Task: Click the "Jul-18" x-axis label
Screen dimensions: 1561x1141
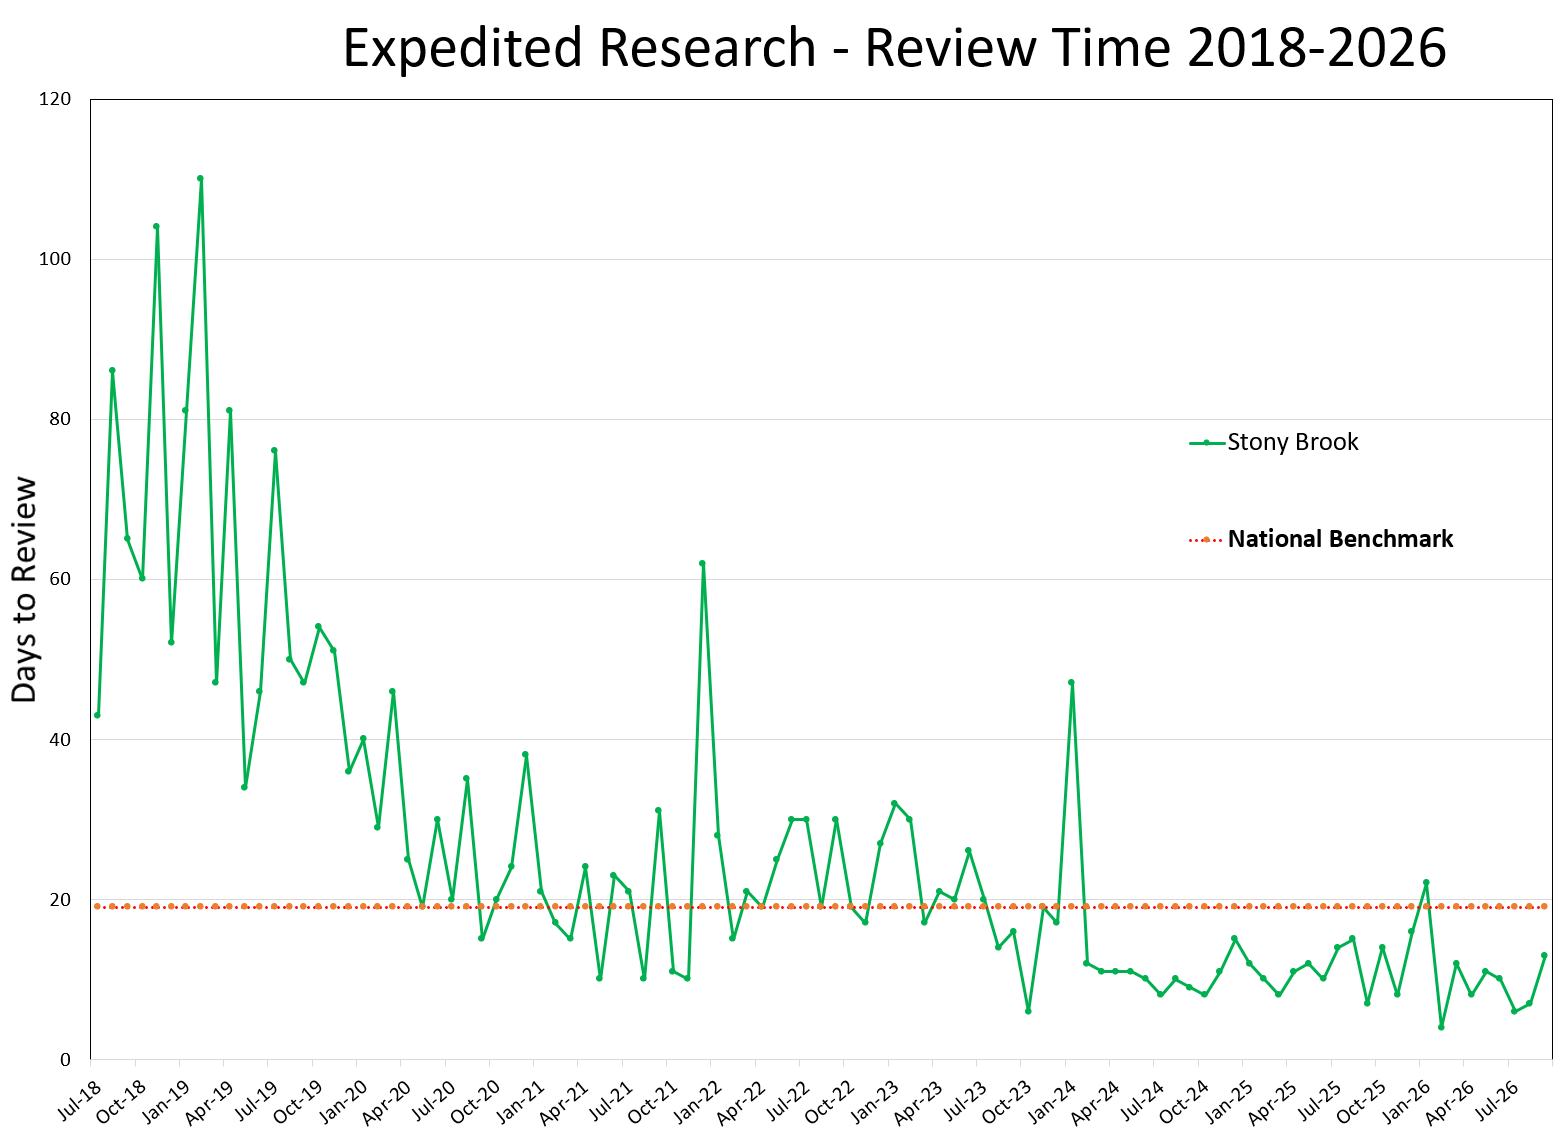Action: click(x=79, y=1099)
